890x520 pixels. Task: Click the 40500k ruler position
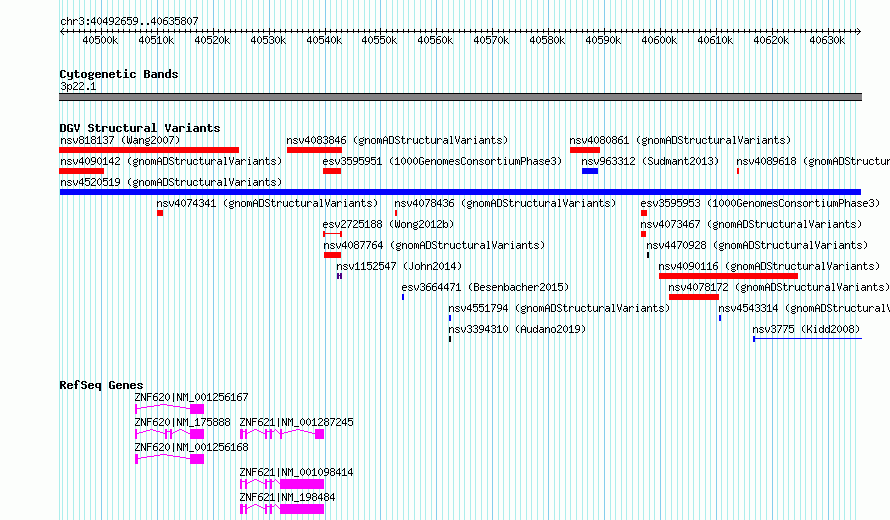(100, 40)
